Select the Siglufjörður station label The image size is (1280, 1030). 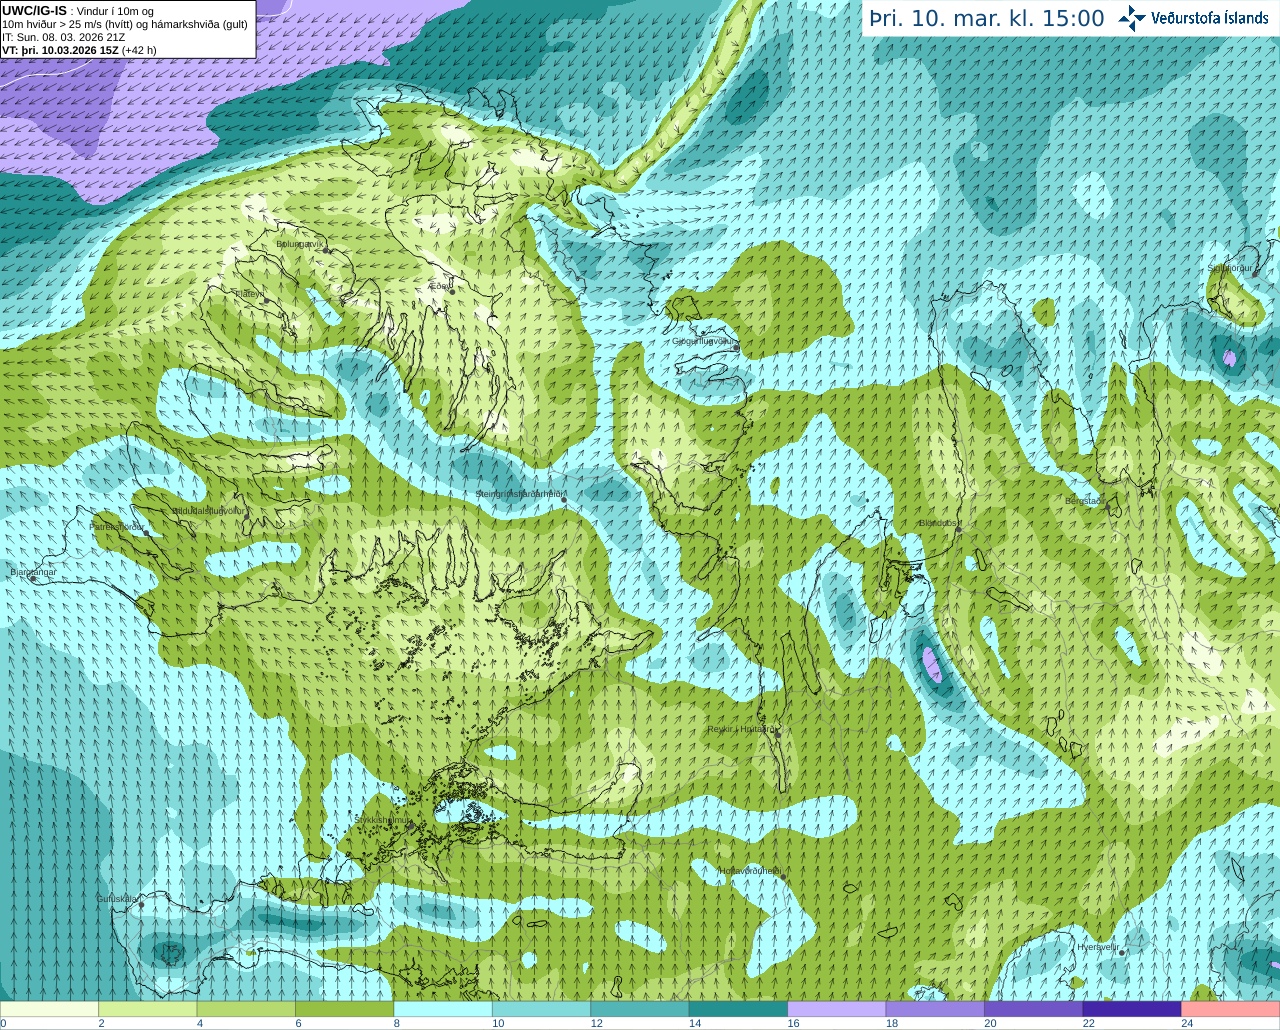point(1230,268)
